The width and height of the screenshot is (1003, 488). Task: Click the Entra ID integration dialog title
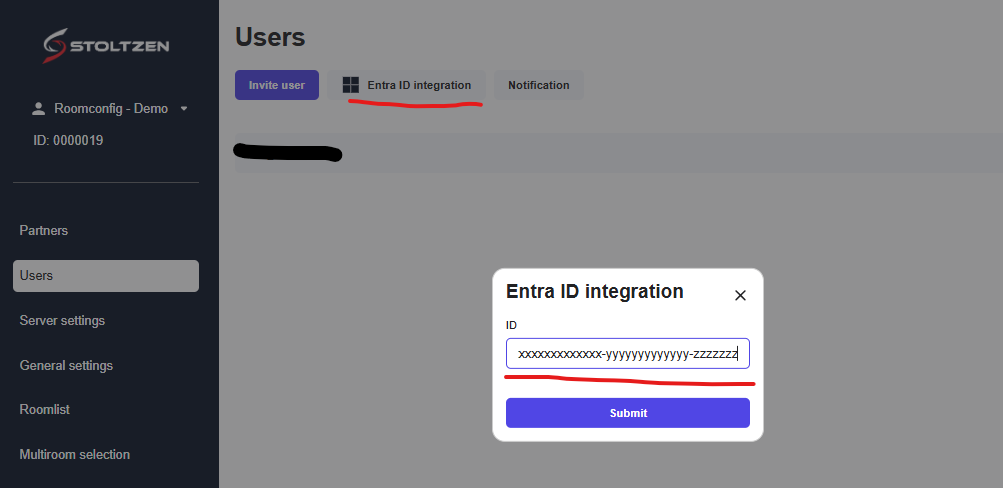[x=595, y=292]
